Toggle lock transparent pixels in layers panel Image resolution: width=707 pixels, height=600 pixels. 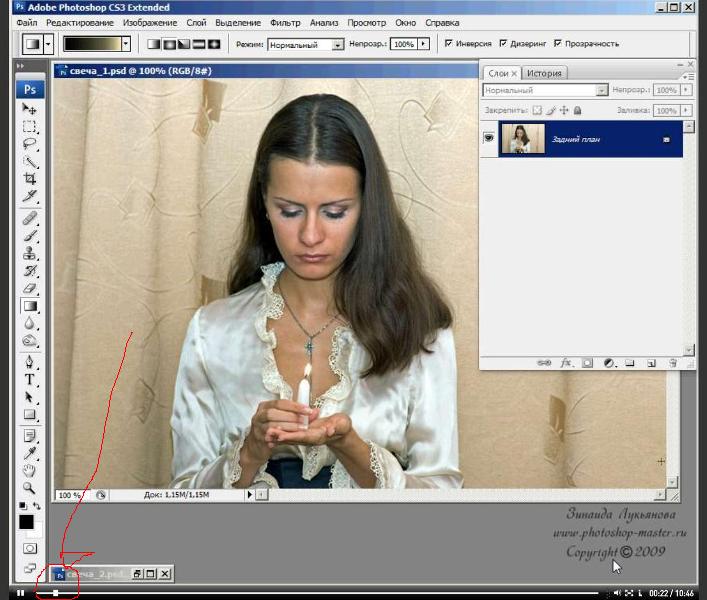(x=537, y=110)
